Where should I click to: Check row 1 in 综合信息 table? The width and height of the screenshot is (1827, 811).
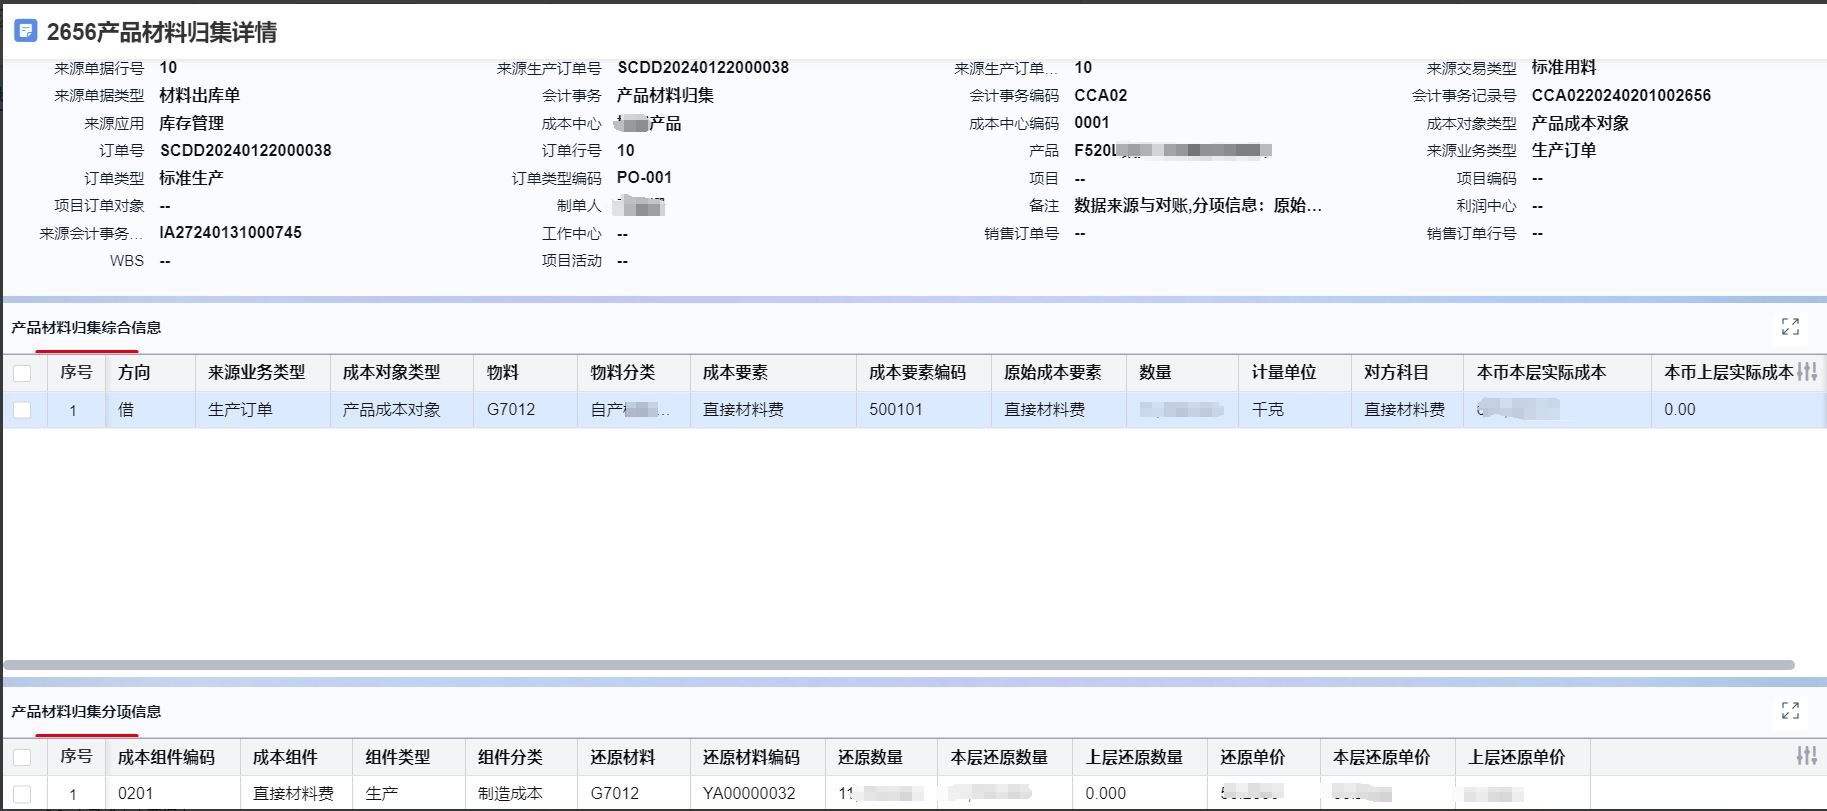pos(22,410)
